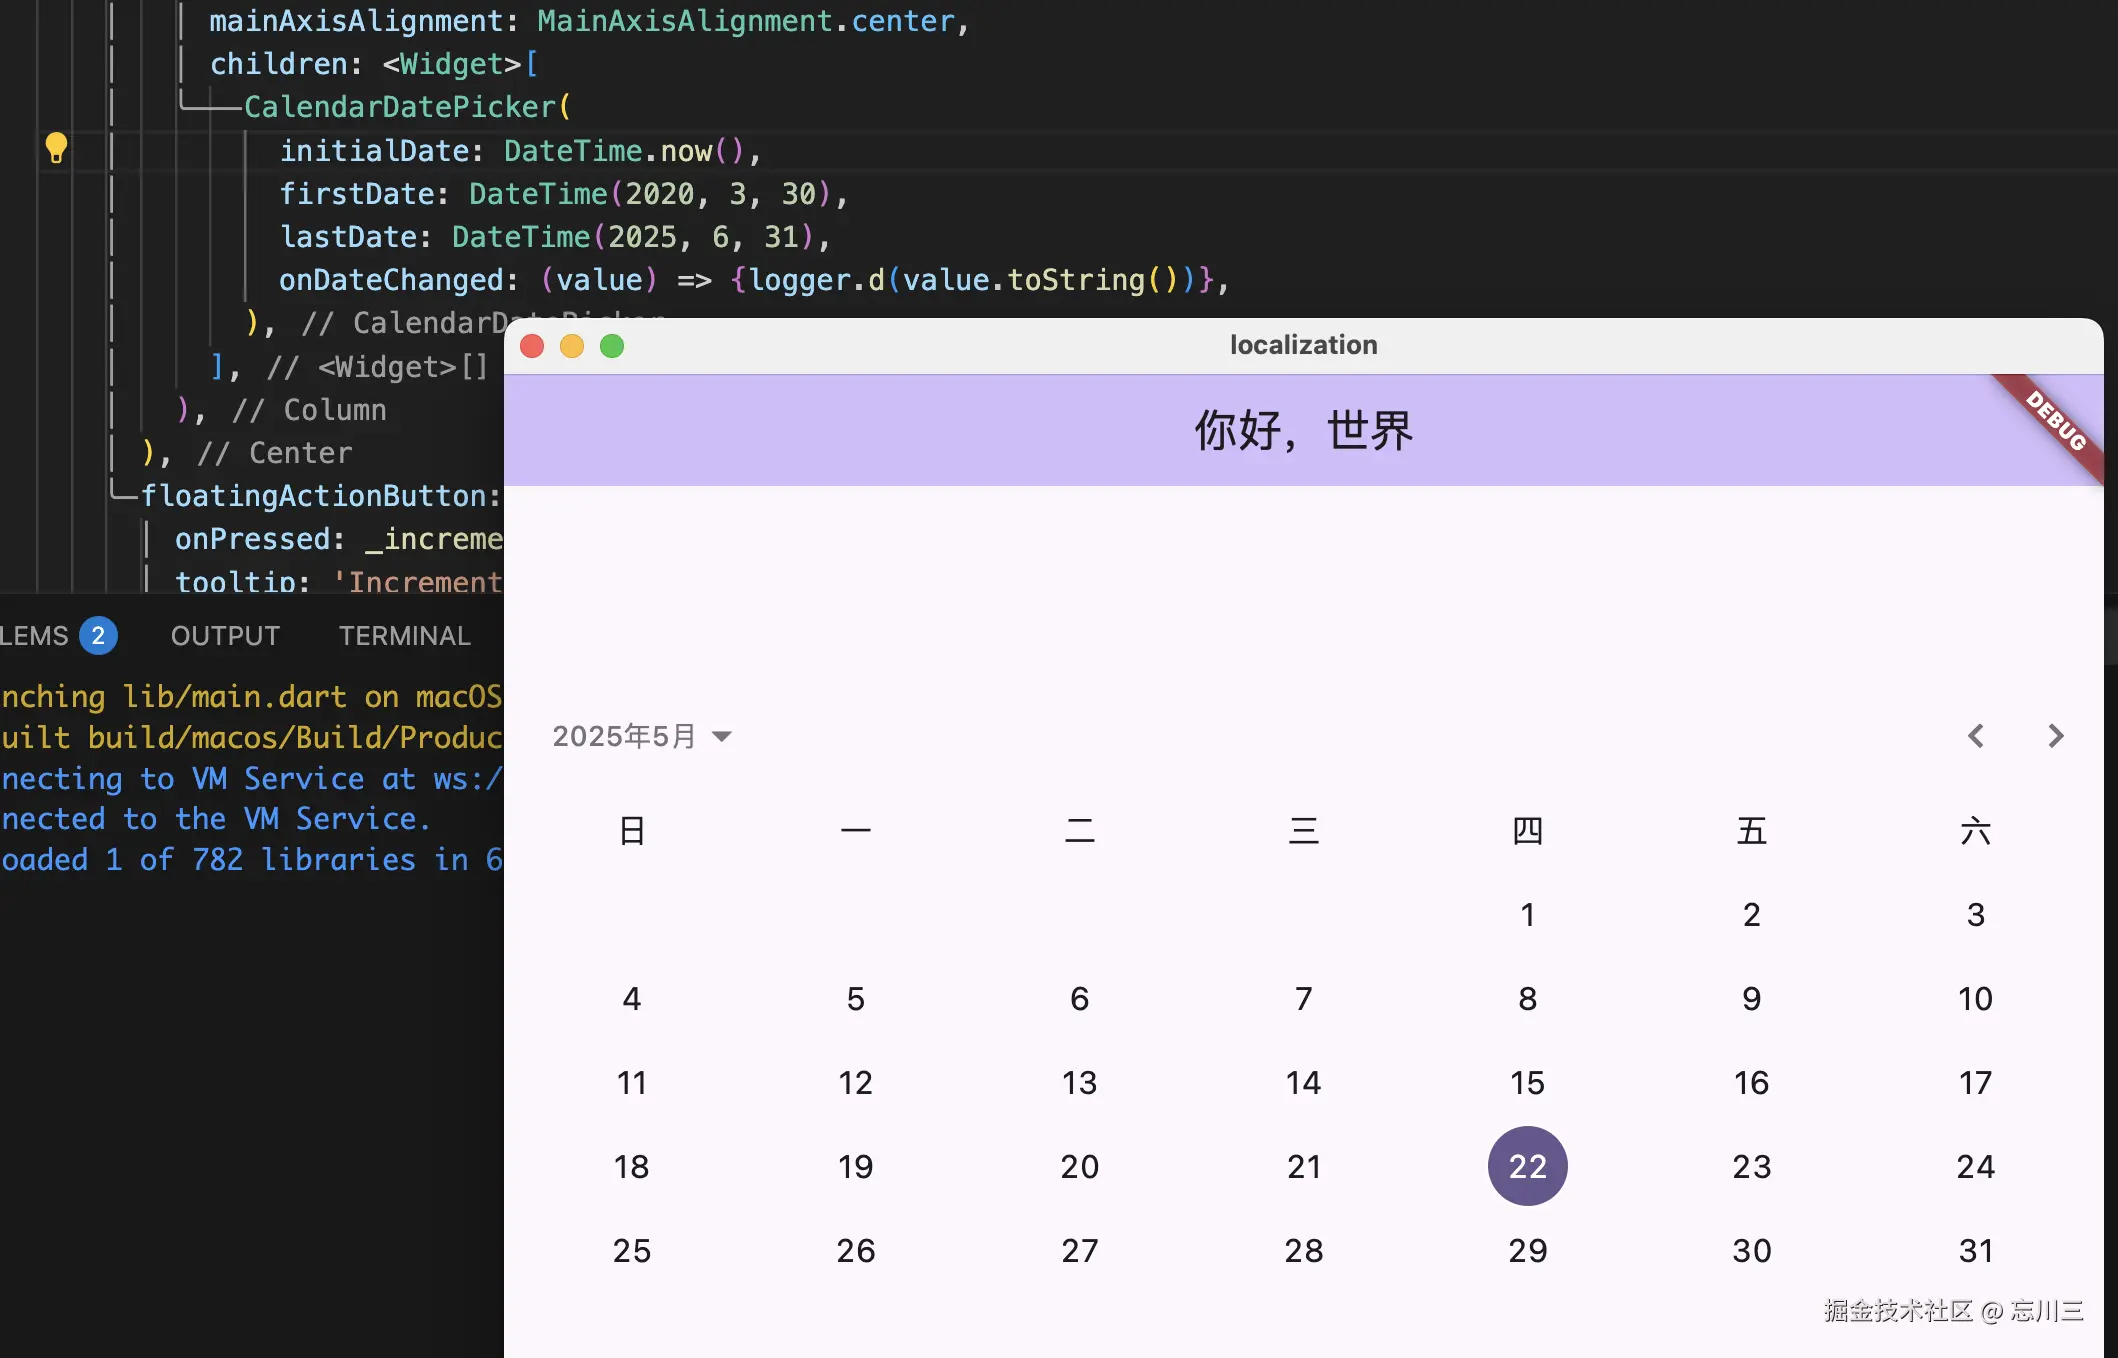2118x1358 pixels.
Task: Click the green fullscreen window button
Action: [612, 346]
